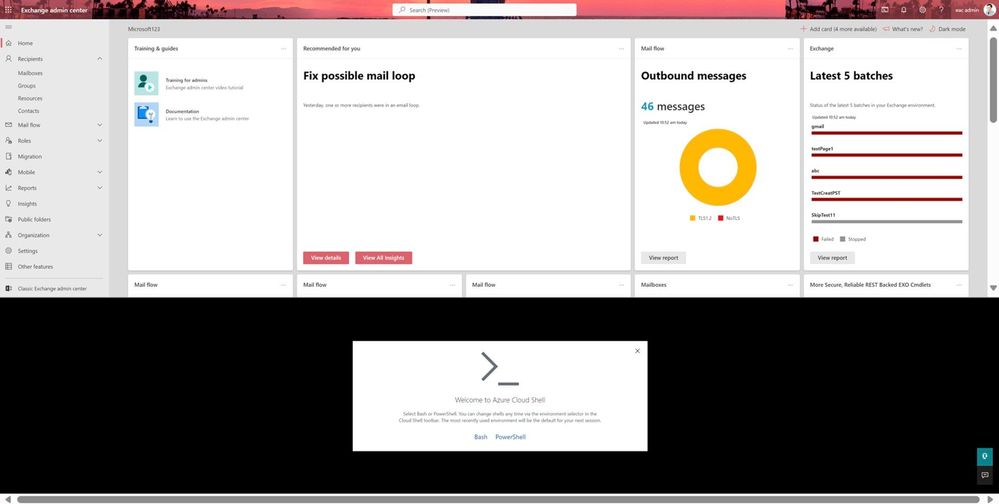Click the Documentation icon
This screenshot has width=999, height=504.
coord(146,114)
